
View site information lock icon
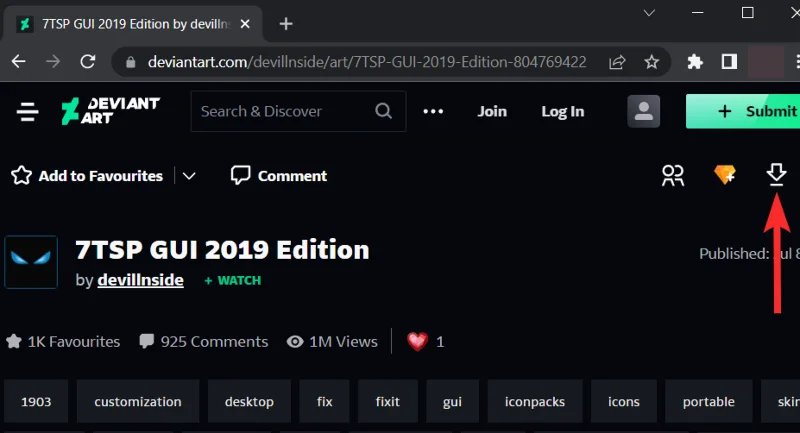(131, 62)
